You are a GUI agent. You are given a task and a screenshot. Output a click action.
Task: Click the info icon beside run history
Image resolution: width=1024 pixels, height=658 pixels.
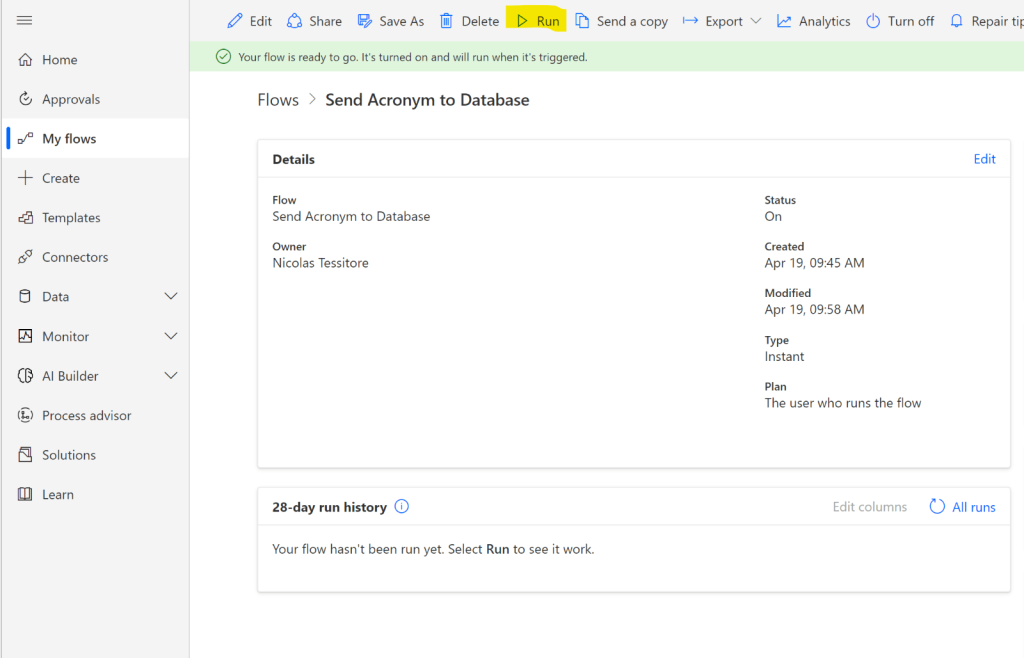402,507
